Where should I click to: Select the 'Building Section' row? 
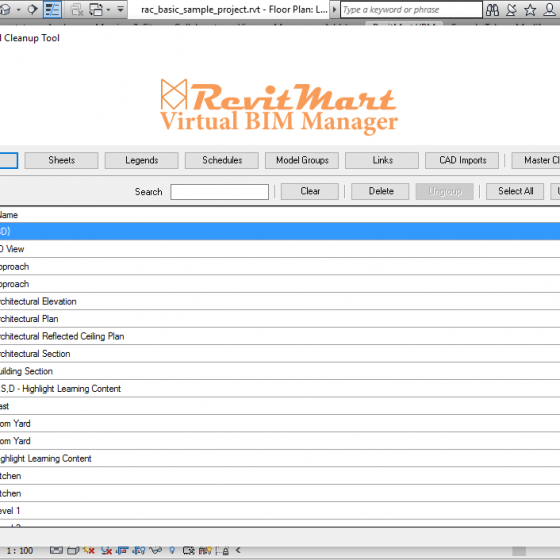[x=280, y=371]
